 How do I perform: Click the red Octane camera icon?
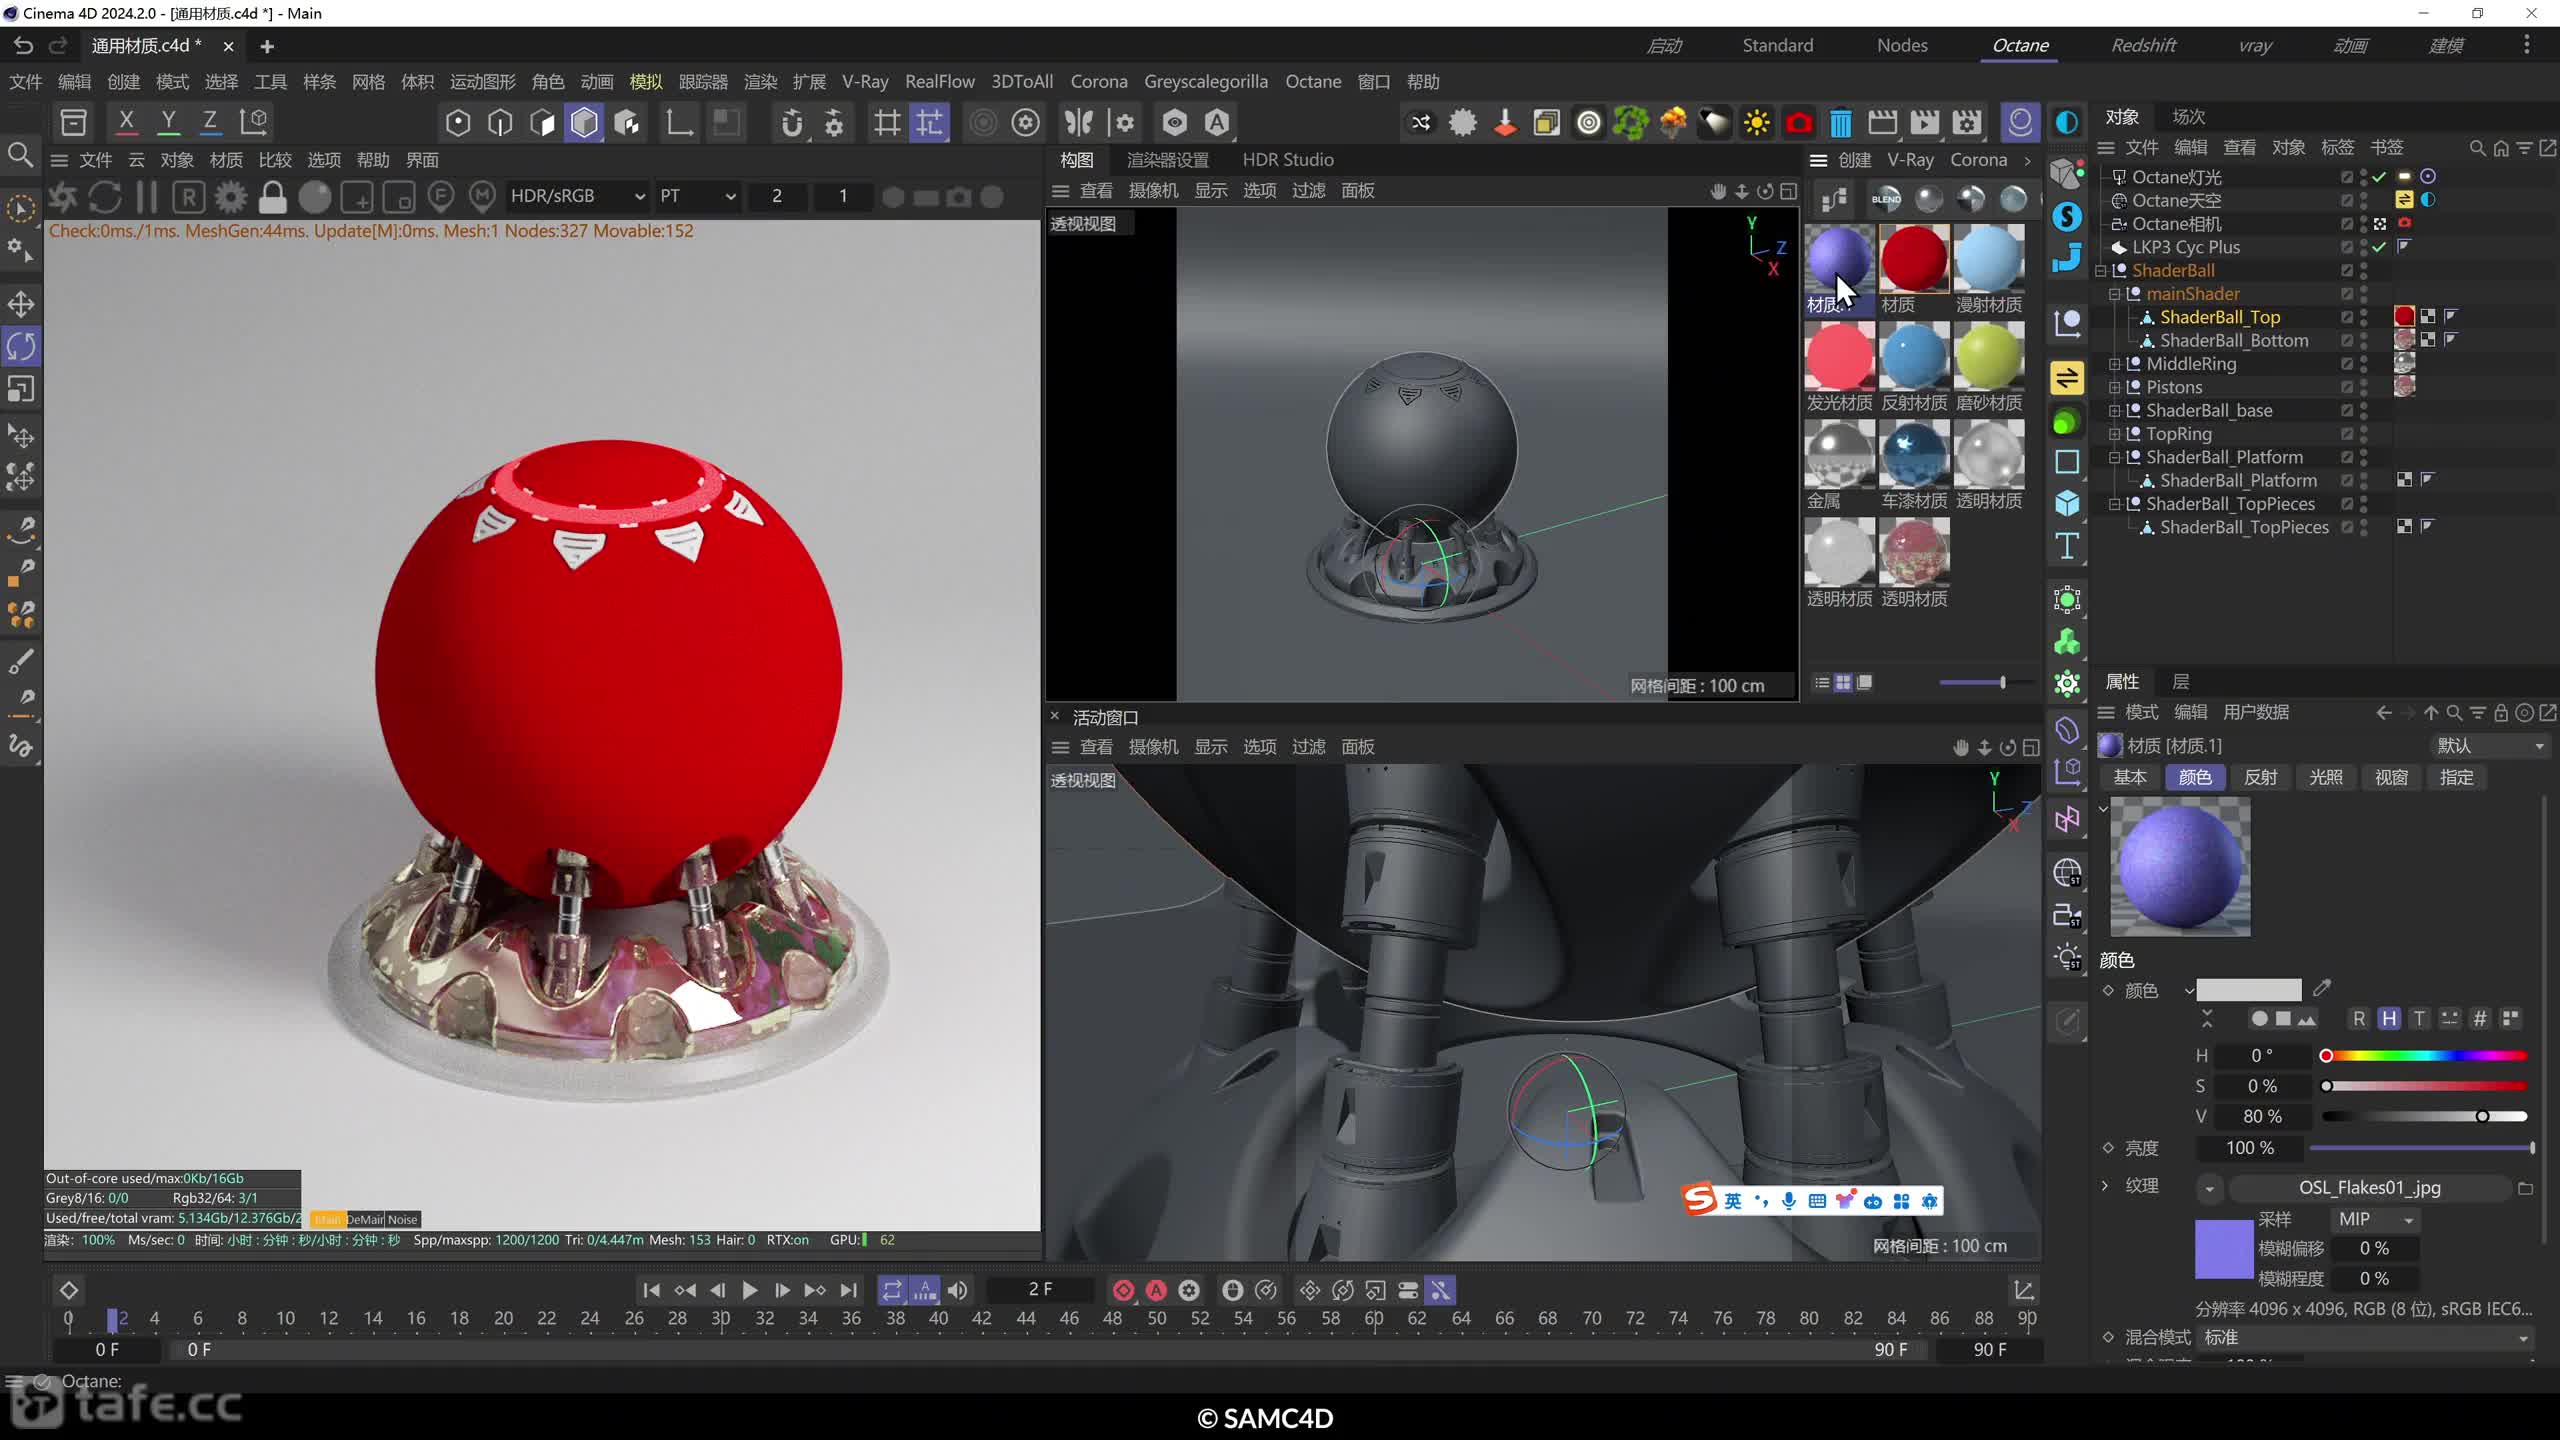pyautogui.click(x=1798, y=123)
